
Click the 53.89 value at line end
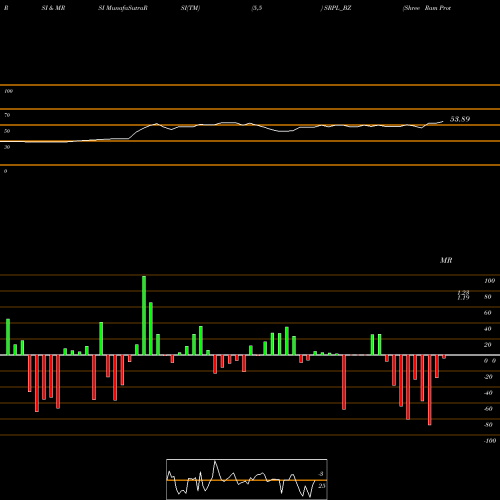pos(460,119)
